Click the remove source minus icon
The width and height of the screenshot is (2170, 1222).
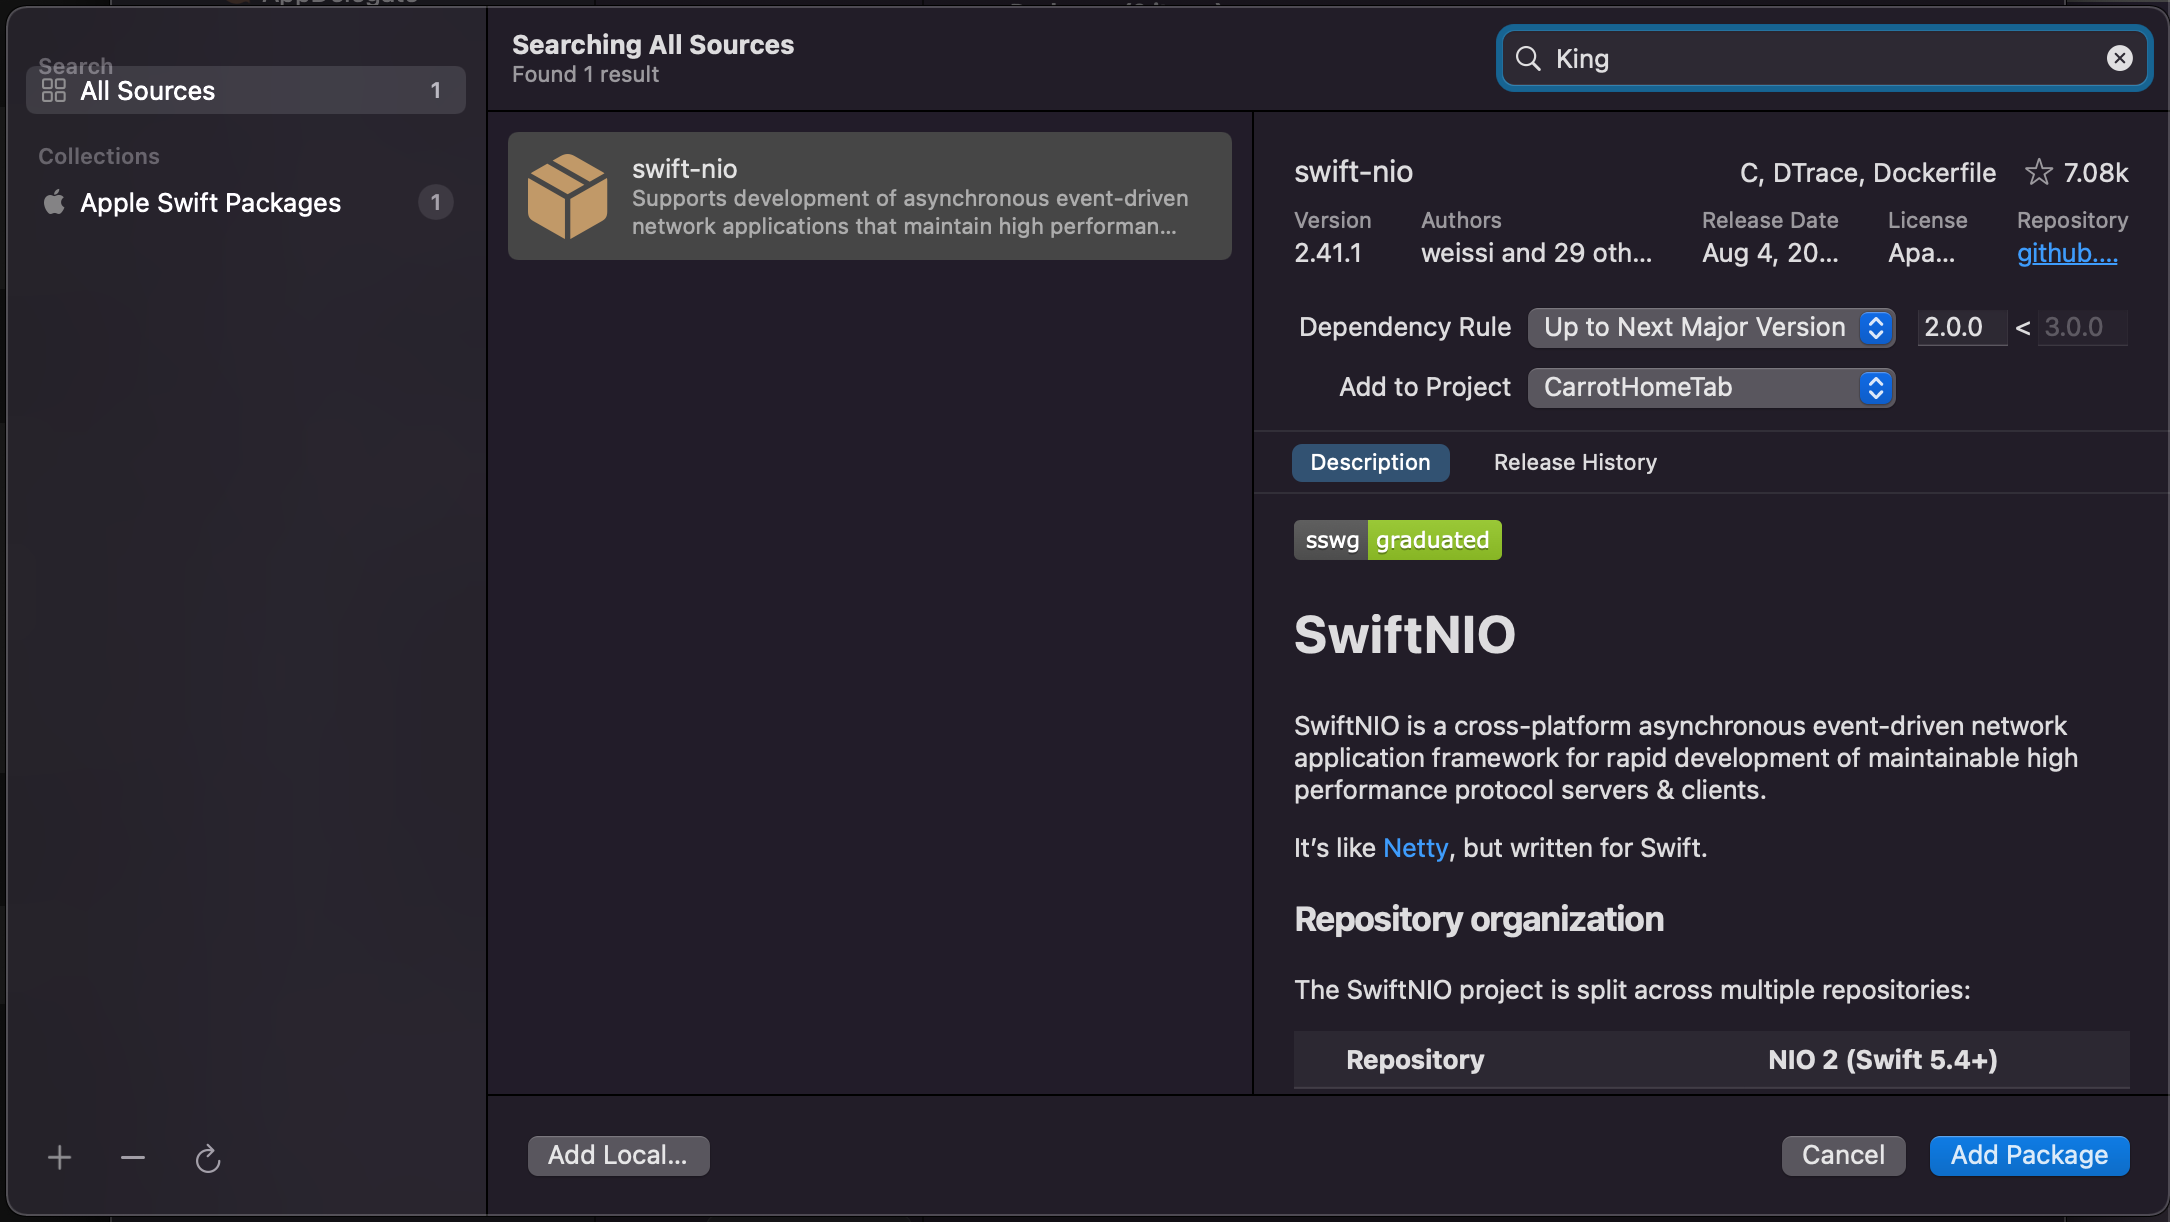click(133, 1158)
